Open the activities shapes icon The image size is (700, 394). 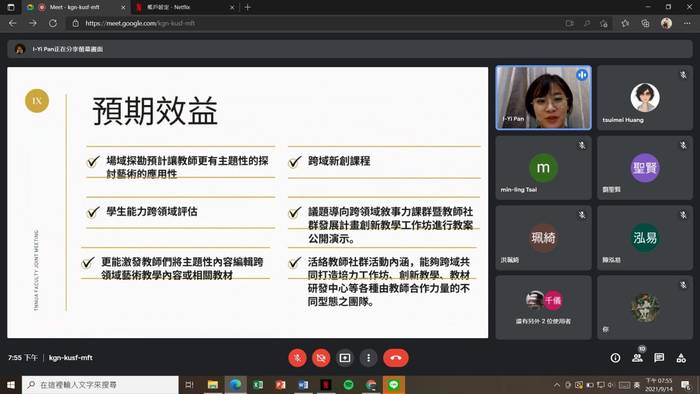click(681, 358)
